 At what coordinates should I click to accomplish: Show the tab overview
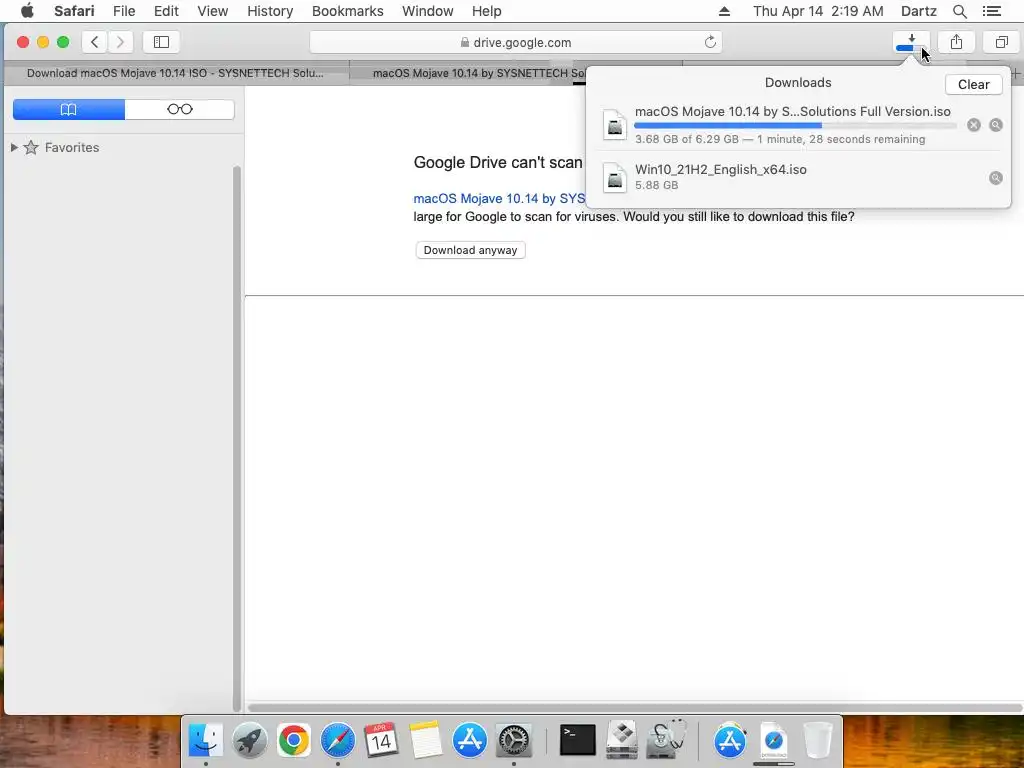point(1001,42)
